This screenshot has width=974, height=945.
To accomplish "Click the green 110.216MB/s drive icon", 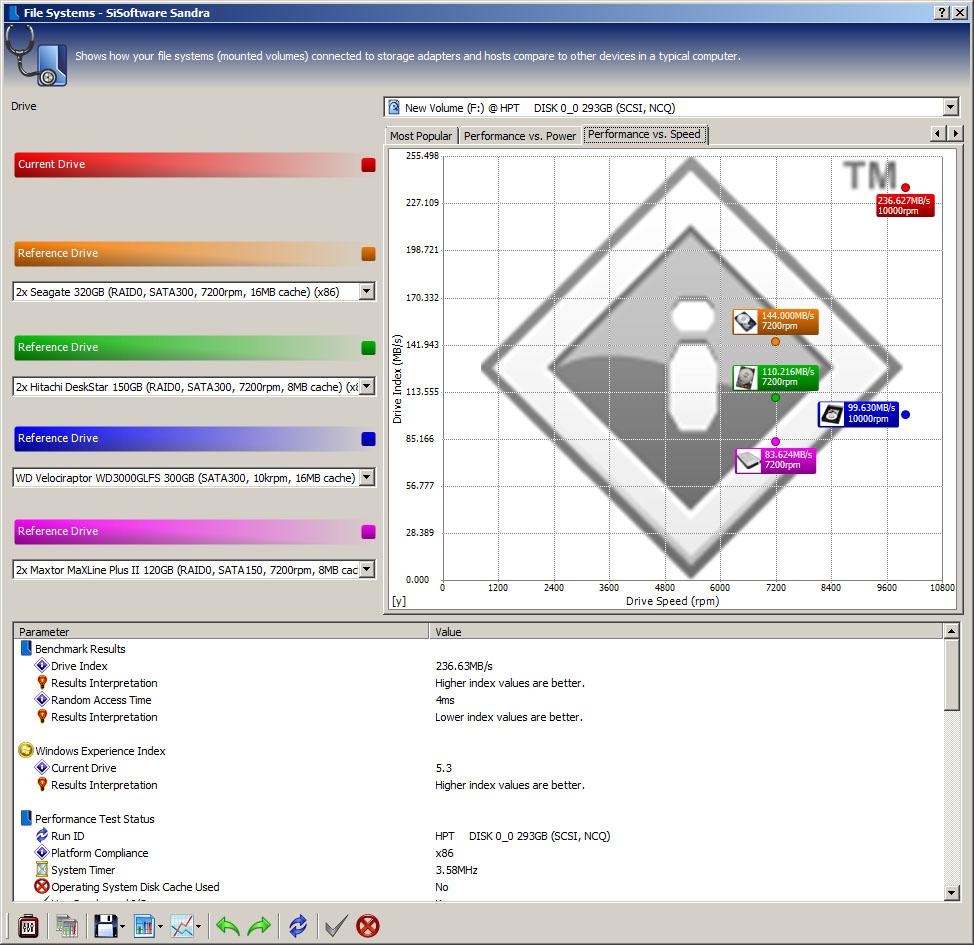I will 745,377.
